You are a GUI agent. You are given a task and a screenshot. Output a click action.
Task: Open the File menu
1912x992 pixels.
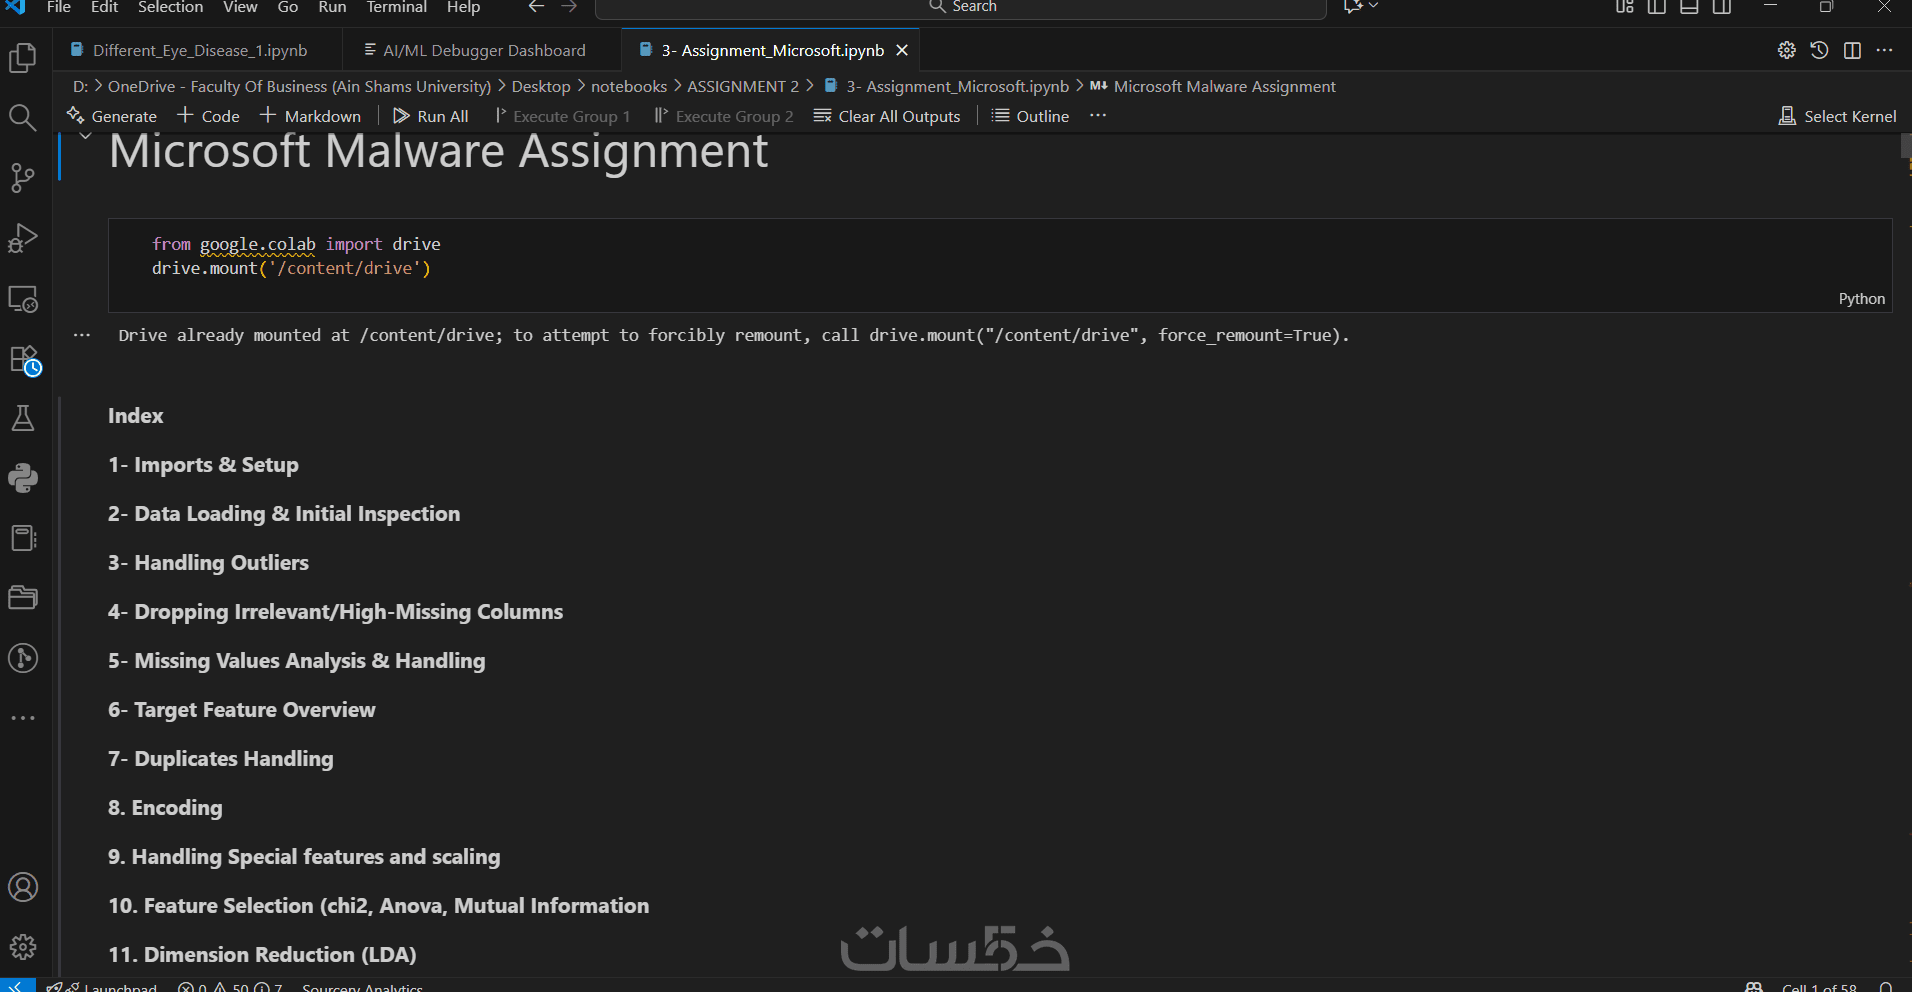pyautogui.click(x=59, y=7)
